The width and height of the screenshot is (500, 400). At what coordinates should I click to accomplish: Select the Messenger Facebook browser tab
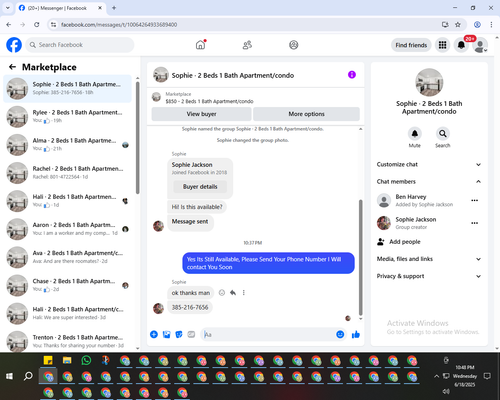point(61,8)
